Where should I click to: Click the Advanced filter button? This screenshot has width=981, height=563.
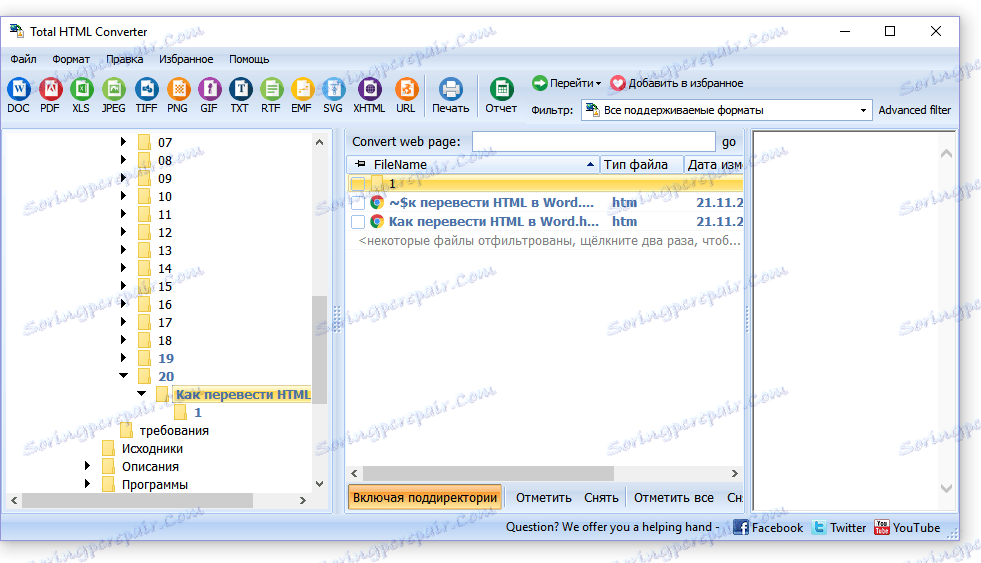[914, 110]
